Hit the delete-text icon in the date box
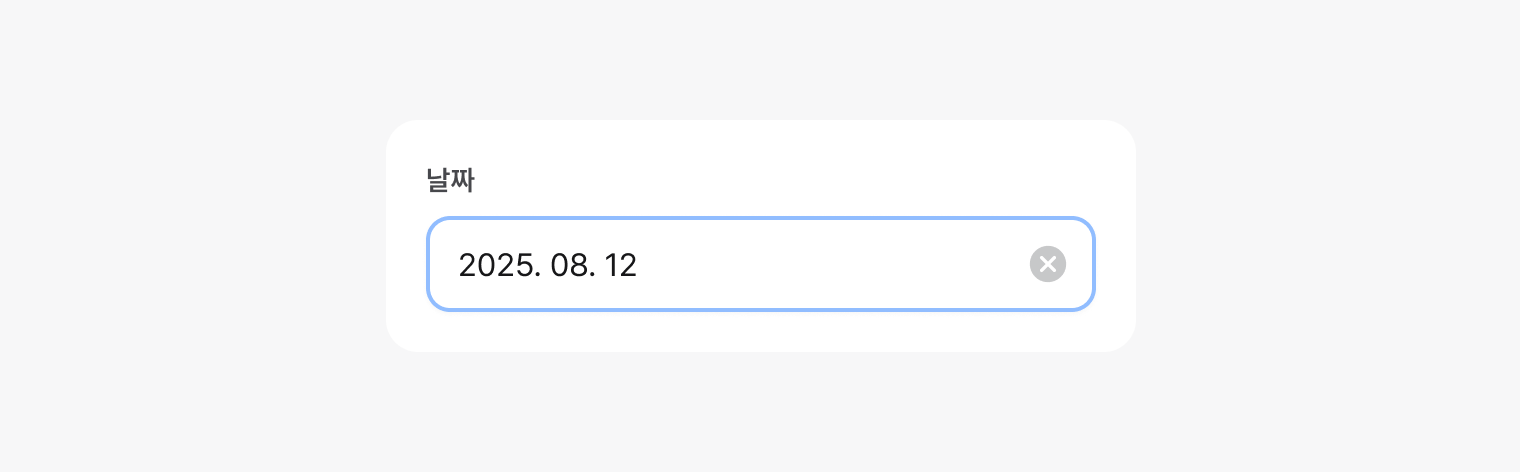1520x472 pixels. pos(1047,264)
